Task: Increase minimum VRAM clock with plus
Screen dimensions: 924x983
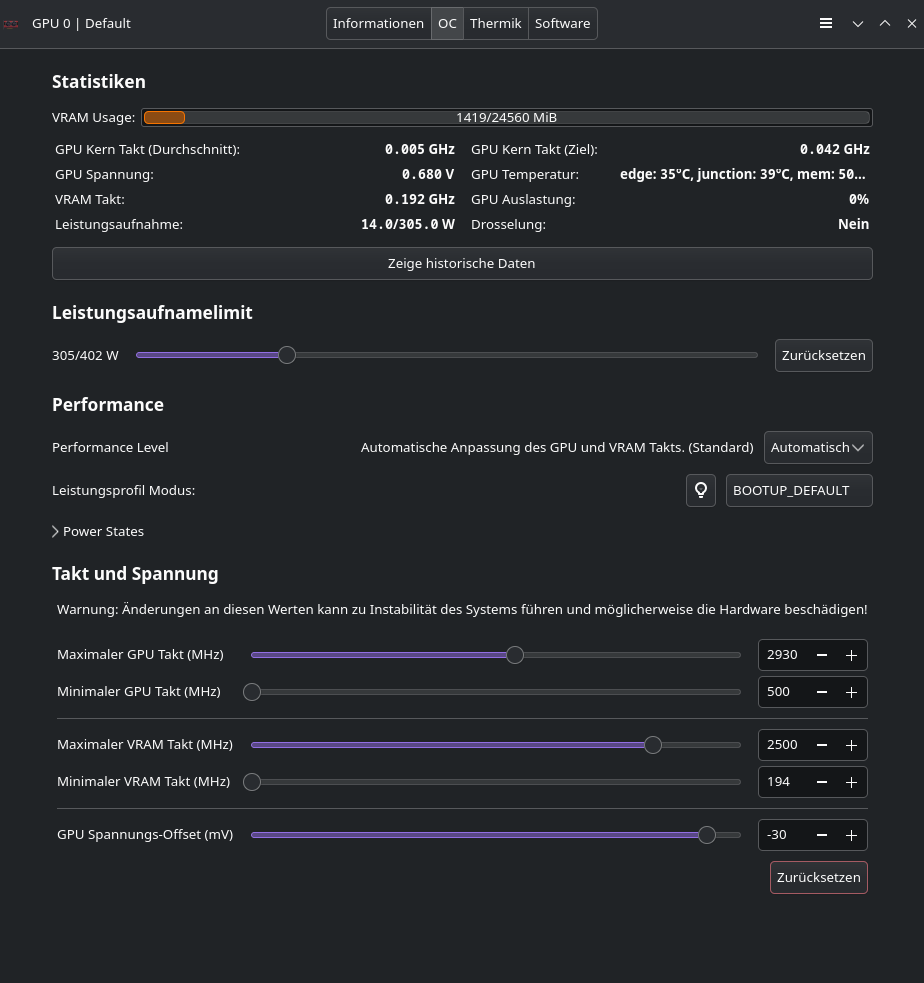Action: tap(851, 782)
